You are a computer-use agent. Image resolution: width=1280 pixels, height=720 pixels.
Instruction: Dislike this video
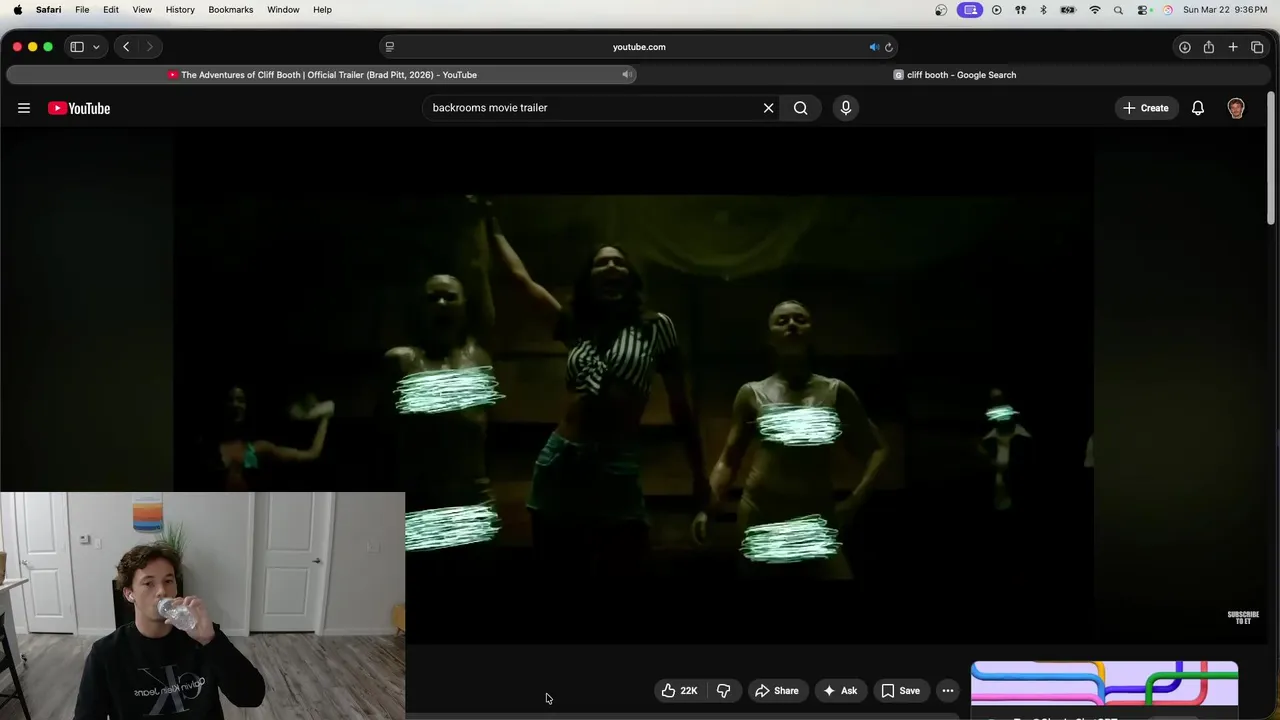click(x=723, y=691)
